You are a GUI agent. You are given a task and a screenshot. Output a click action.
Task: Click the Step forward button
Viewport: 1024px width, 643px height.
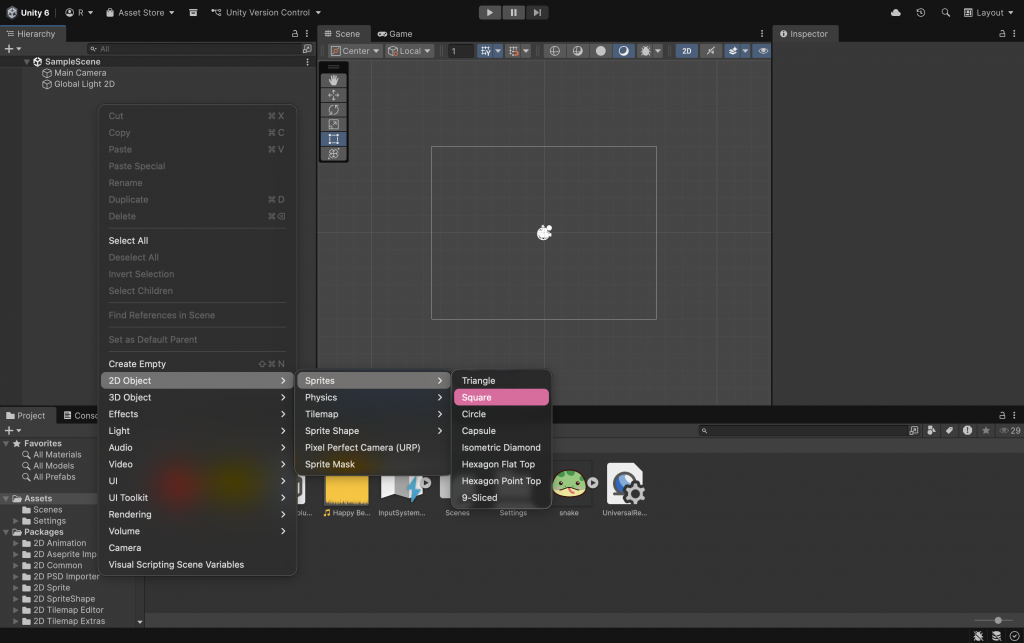coord(537,12)
